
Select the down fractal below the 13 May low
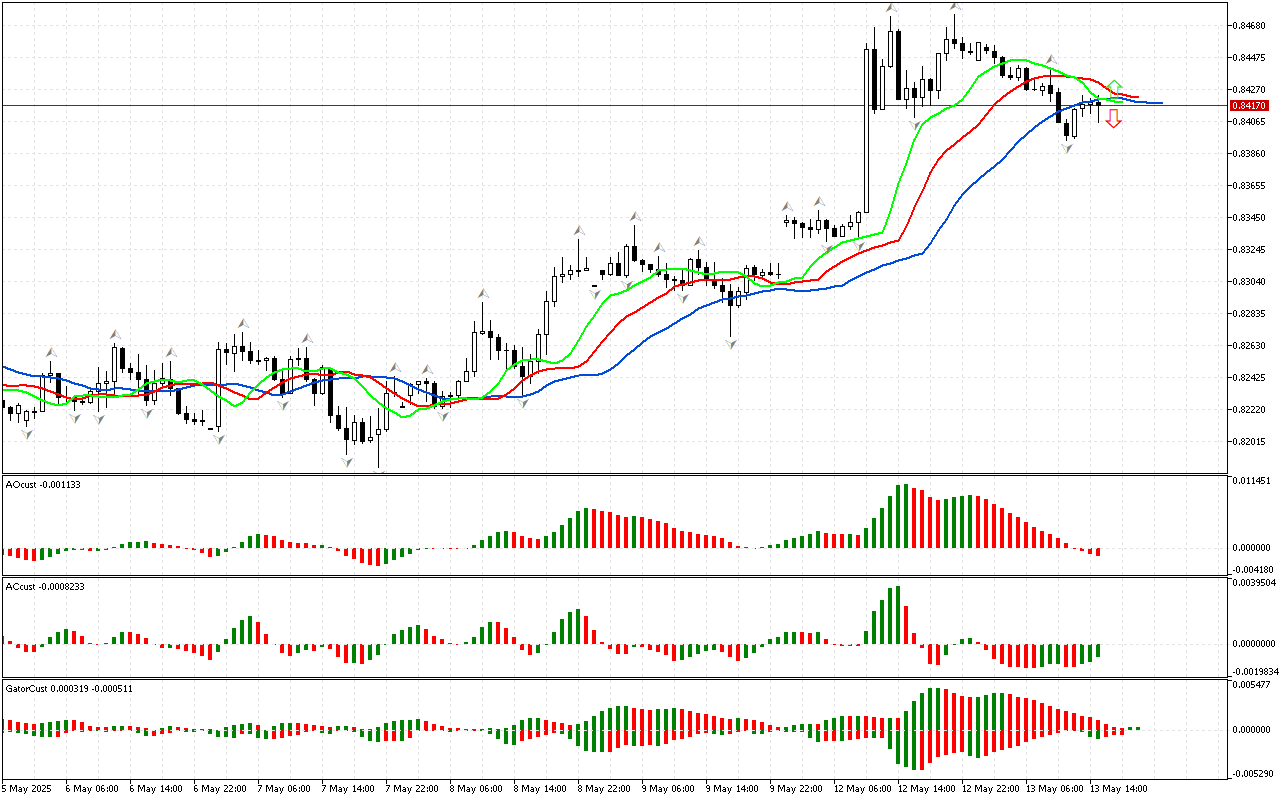[x=1067, y=148]
